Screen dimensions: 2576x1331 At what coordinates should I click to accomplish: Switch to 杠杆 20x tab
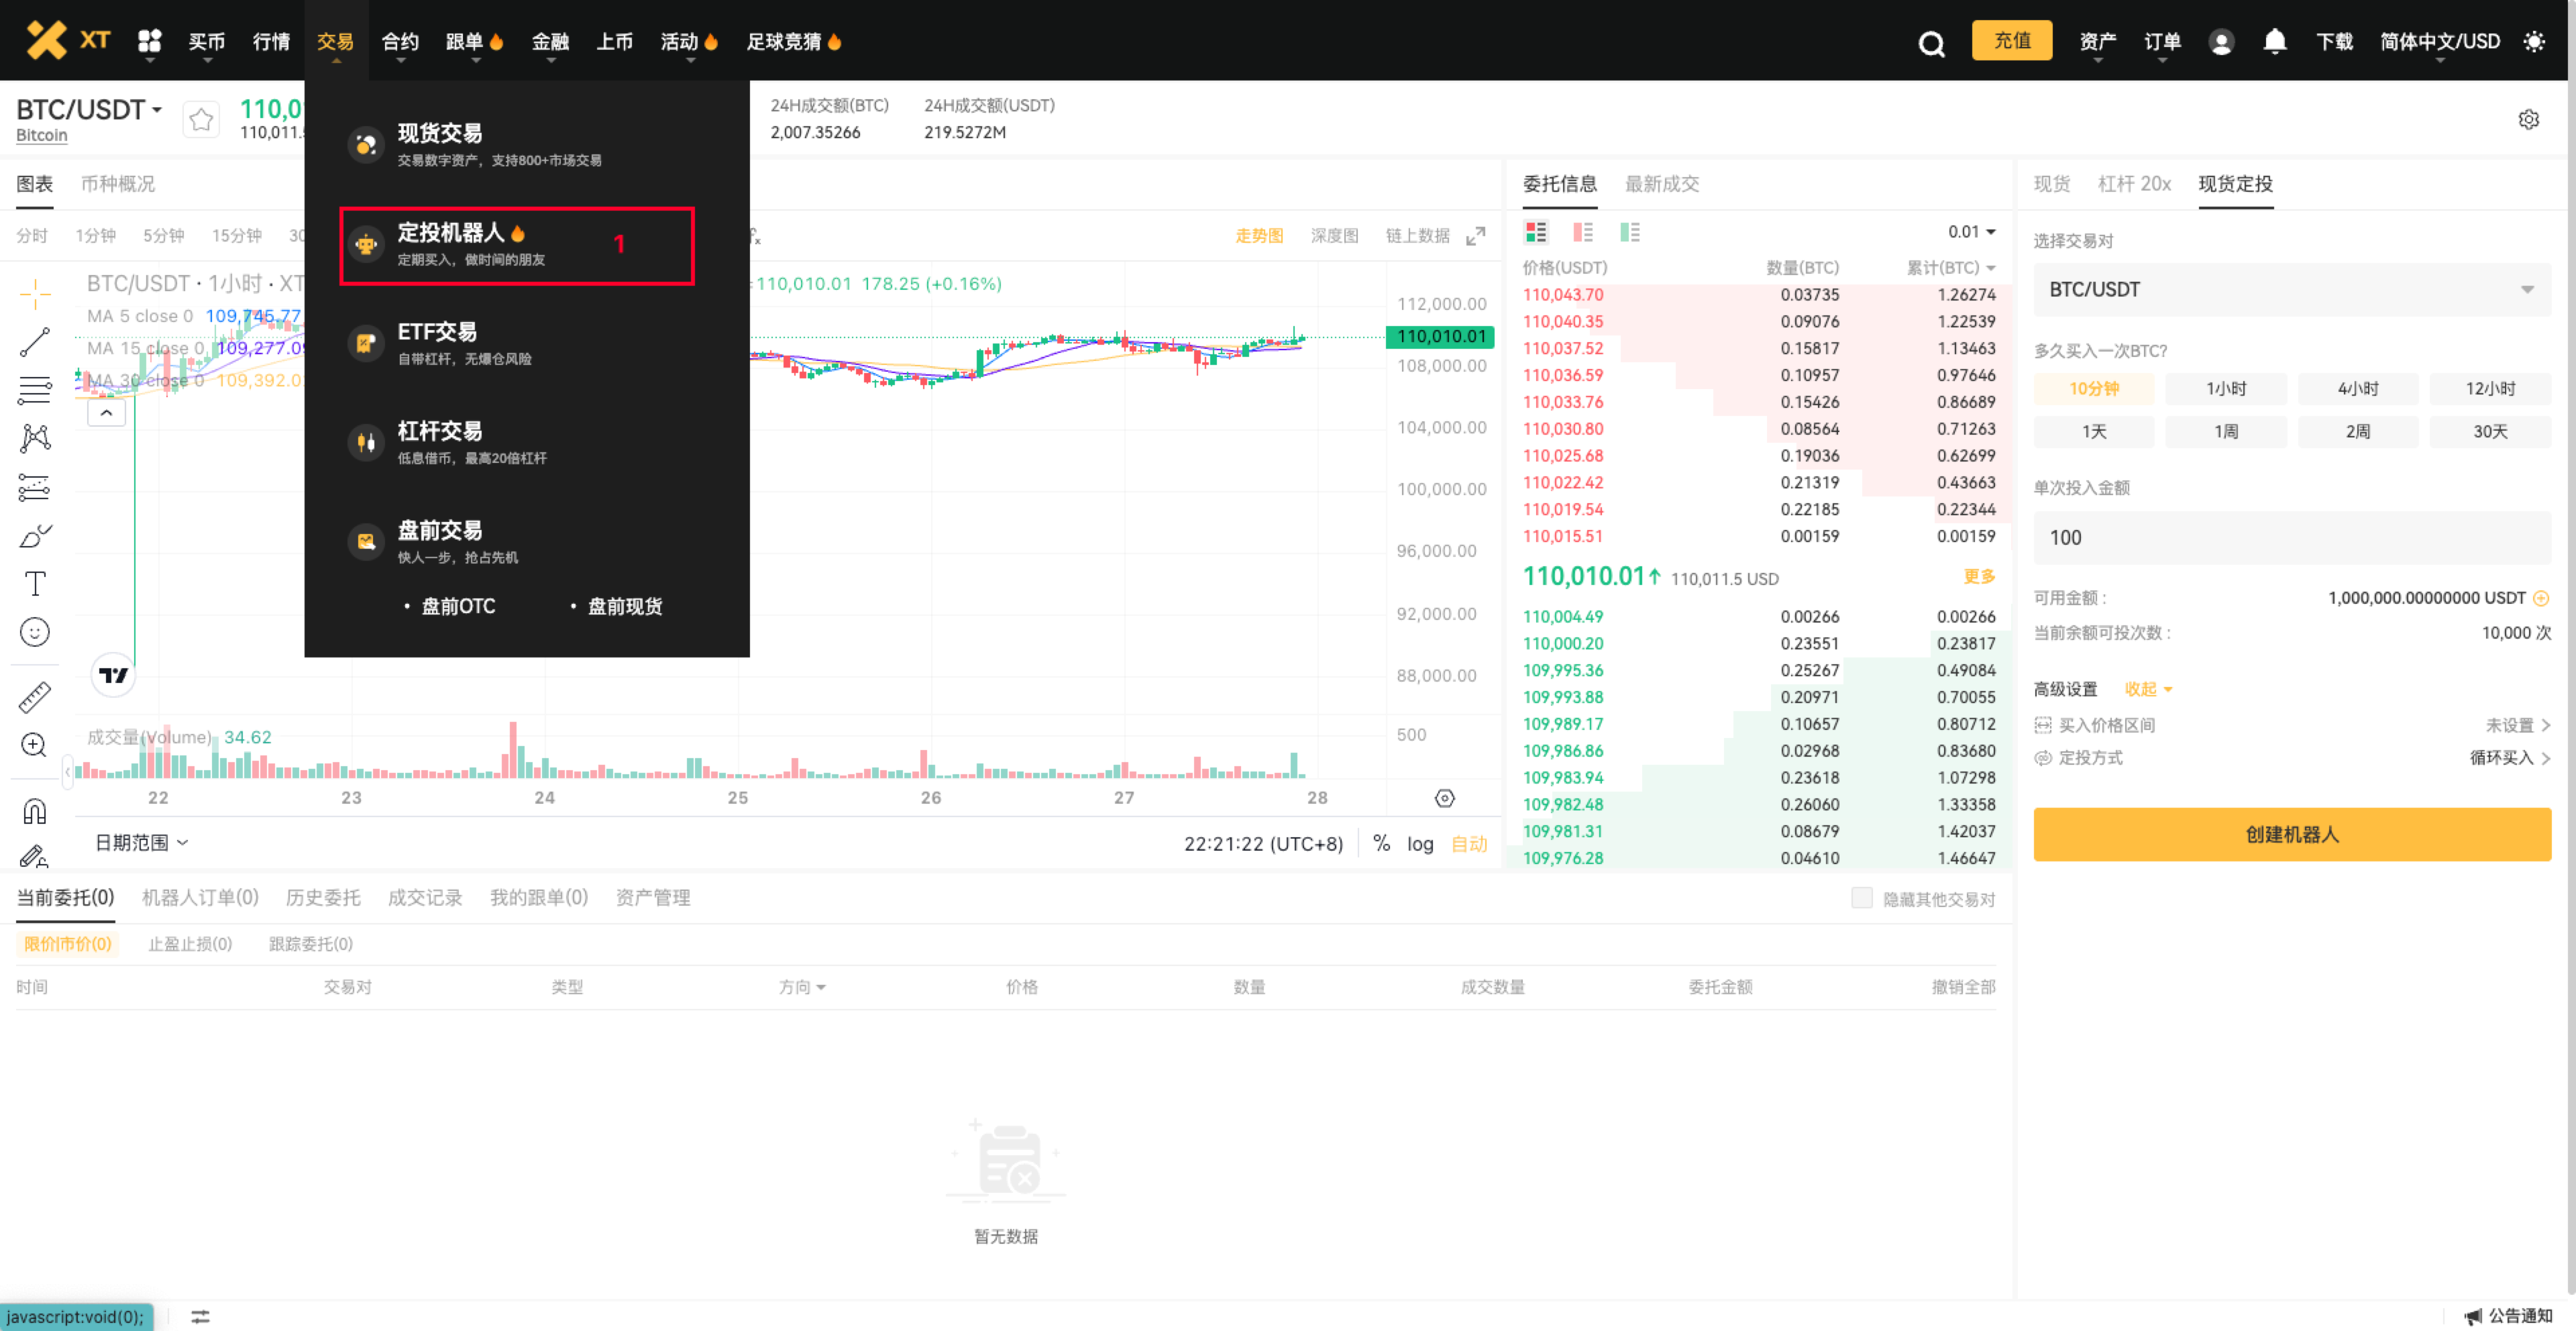(x=2134, y=184)
